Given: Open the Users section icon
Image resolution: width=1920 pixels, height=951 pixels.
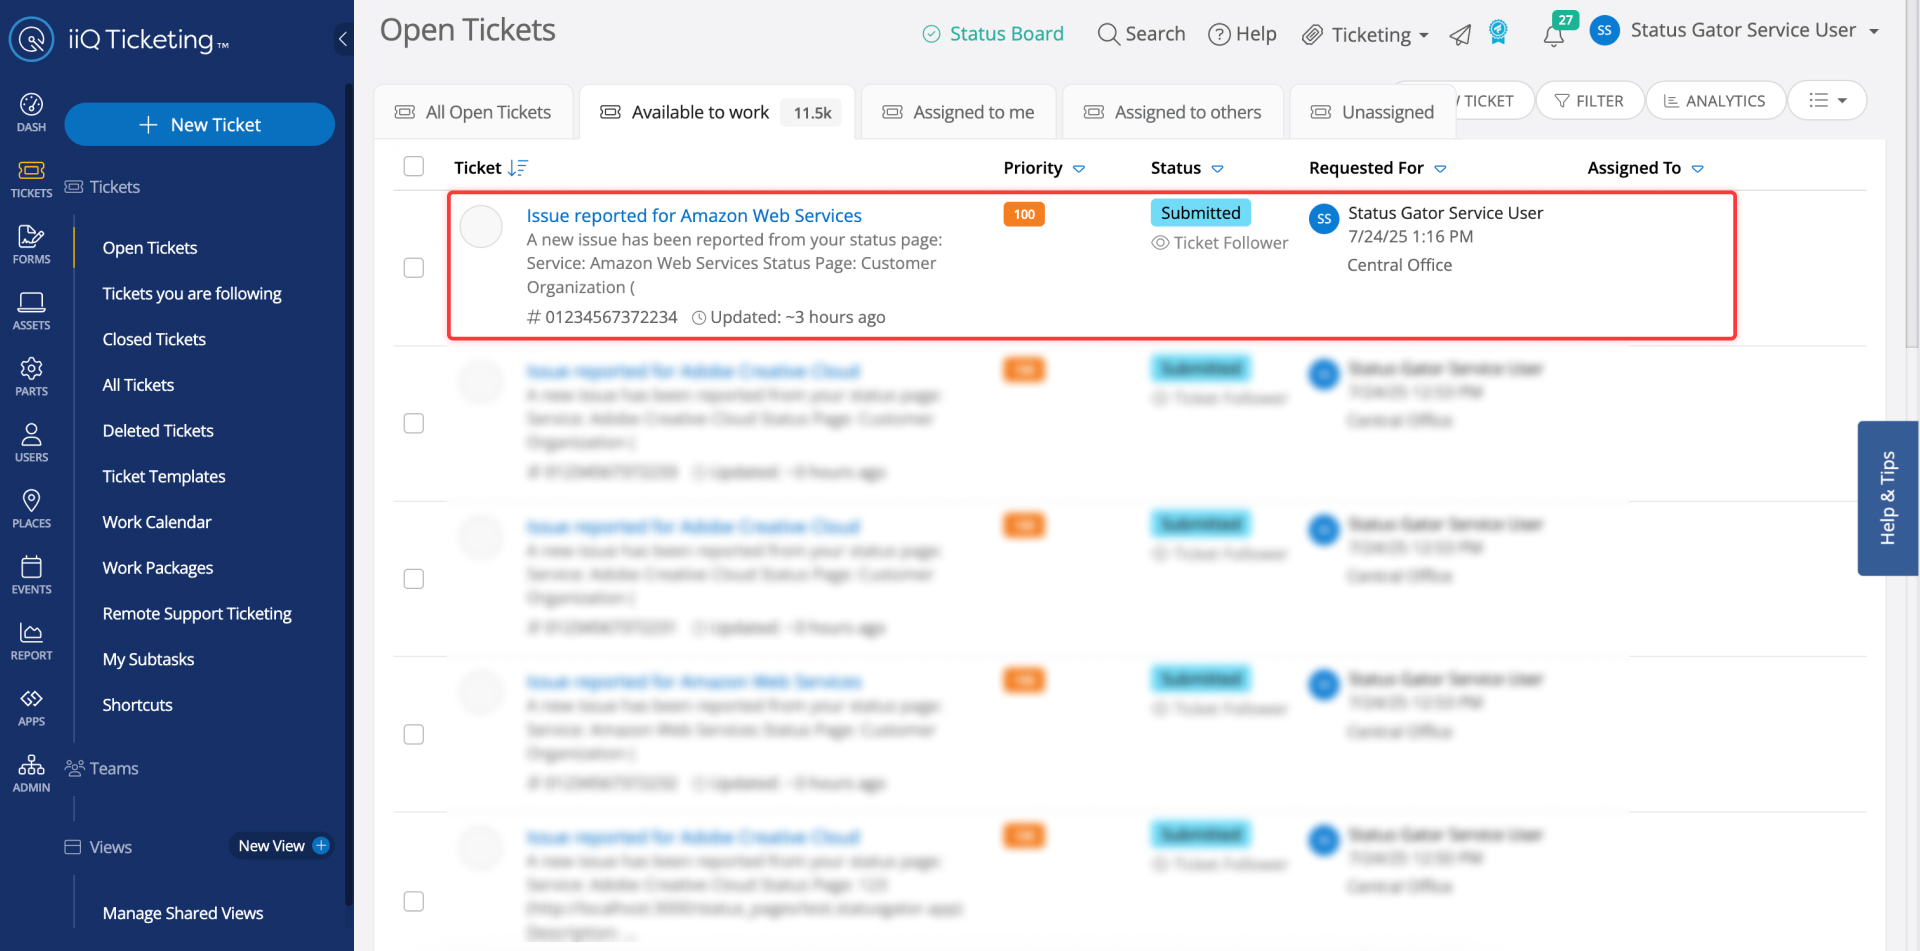Looking at the screenshot, I should 31,442.
